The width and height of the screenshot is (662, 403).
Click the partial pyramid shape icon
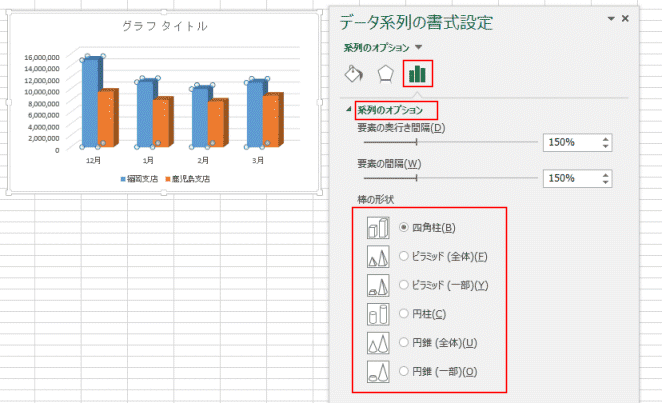click(378, 285)
